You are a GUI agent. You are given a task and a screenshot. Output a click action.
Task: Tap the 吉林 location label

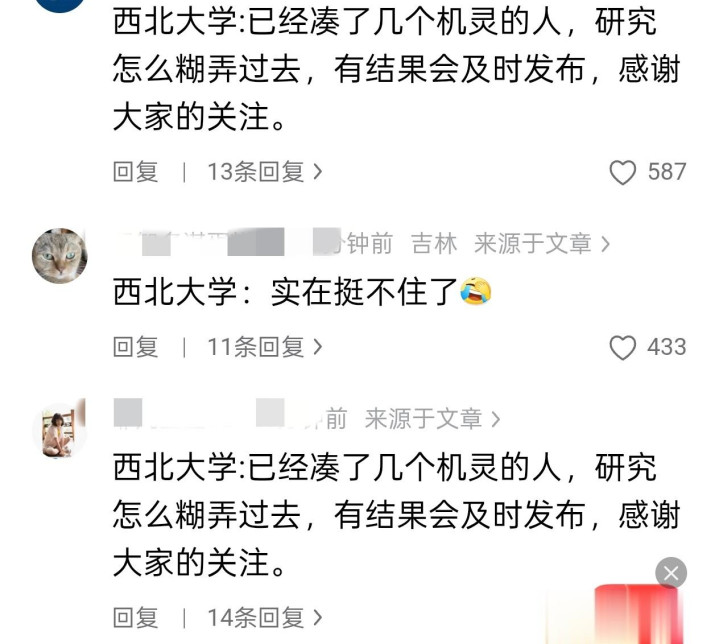tap(434, 243)
